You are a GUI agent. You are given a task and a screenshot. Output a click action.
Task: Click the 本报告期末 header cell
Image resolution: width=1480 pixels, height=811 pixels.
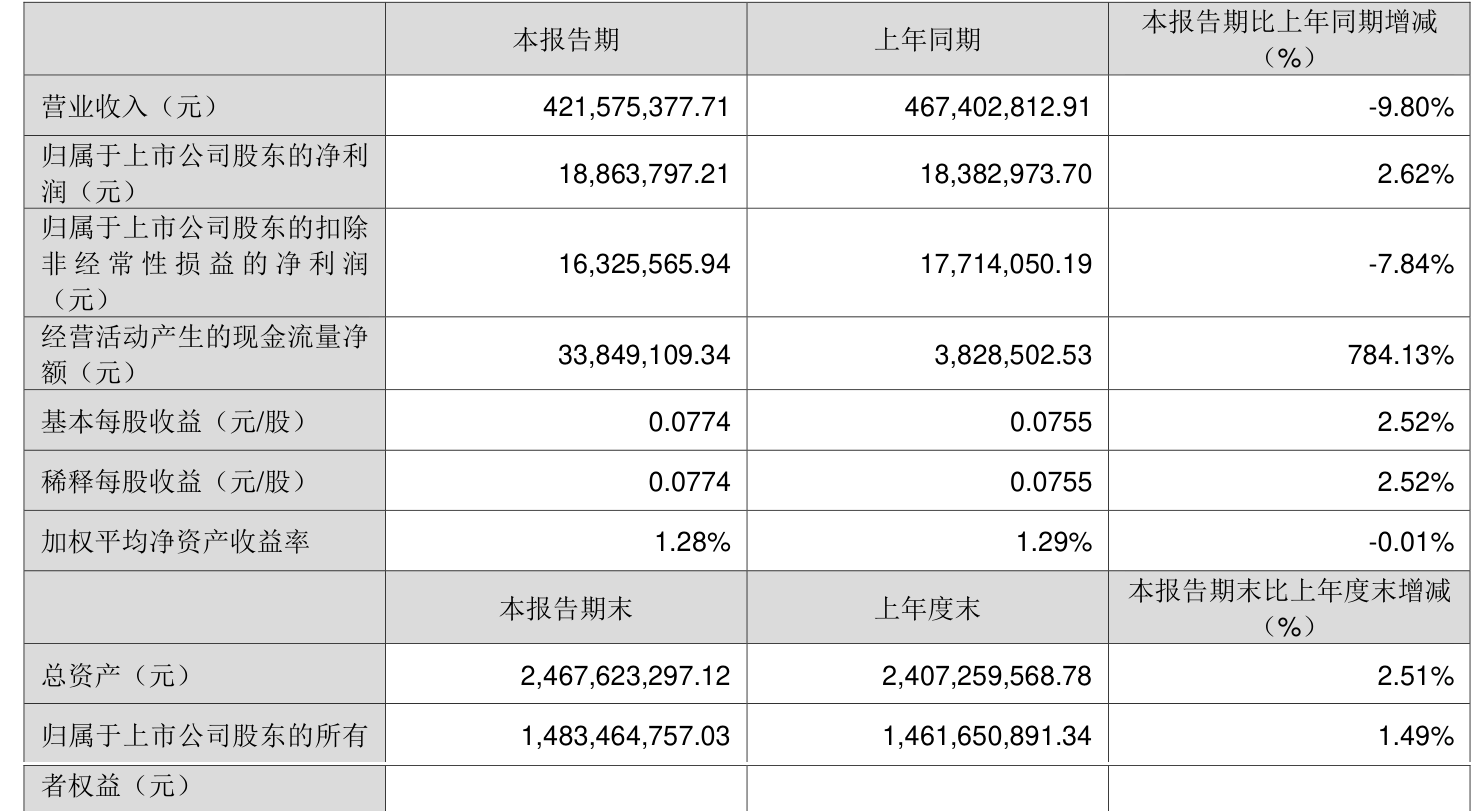click(x=566, y=609)
